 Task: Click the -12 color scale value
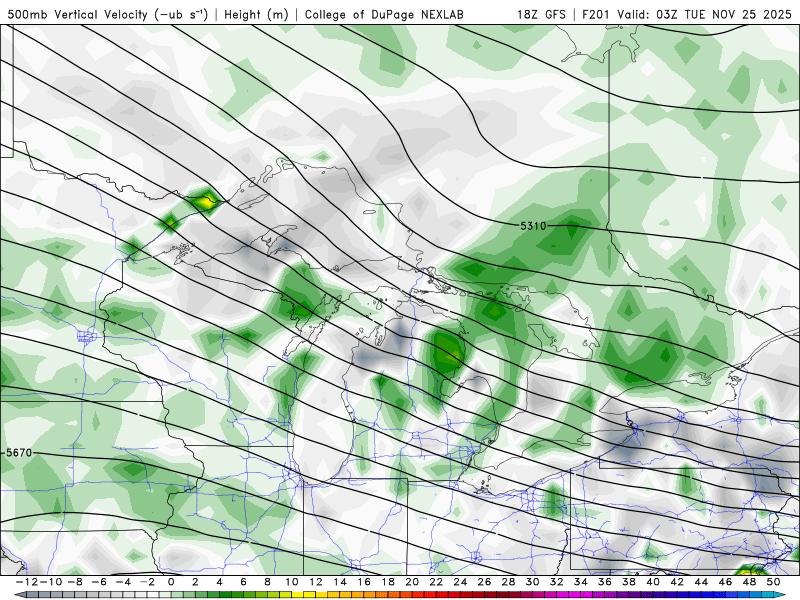click(28, 582)
